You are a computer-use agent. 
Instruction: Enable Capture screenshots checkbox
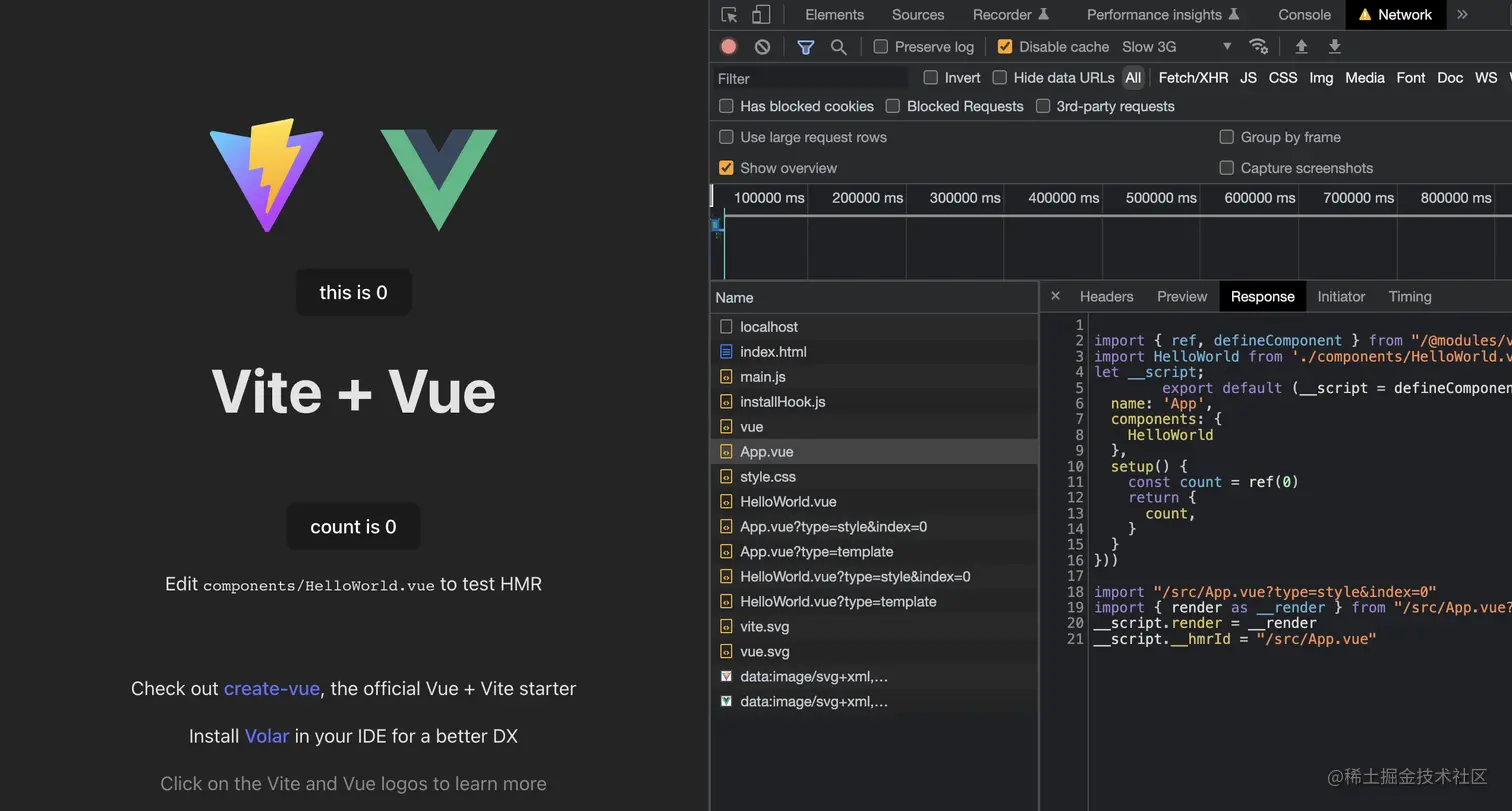pos(1227,168)
